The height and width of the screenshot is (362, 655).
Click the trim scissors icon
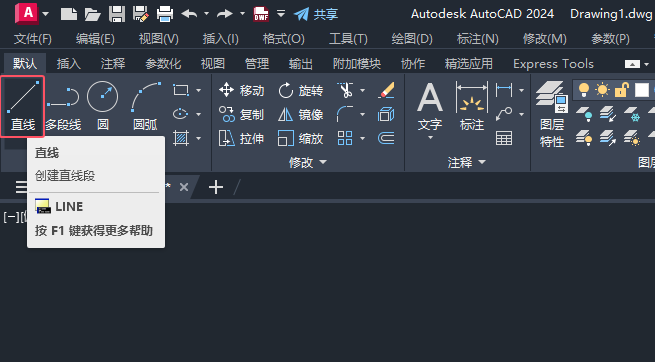(x=345, y=90)
